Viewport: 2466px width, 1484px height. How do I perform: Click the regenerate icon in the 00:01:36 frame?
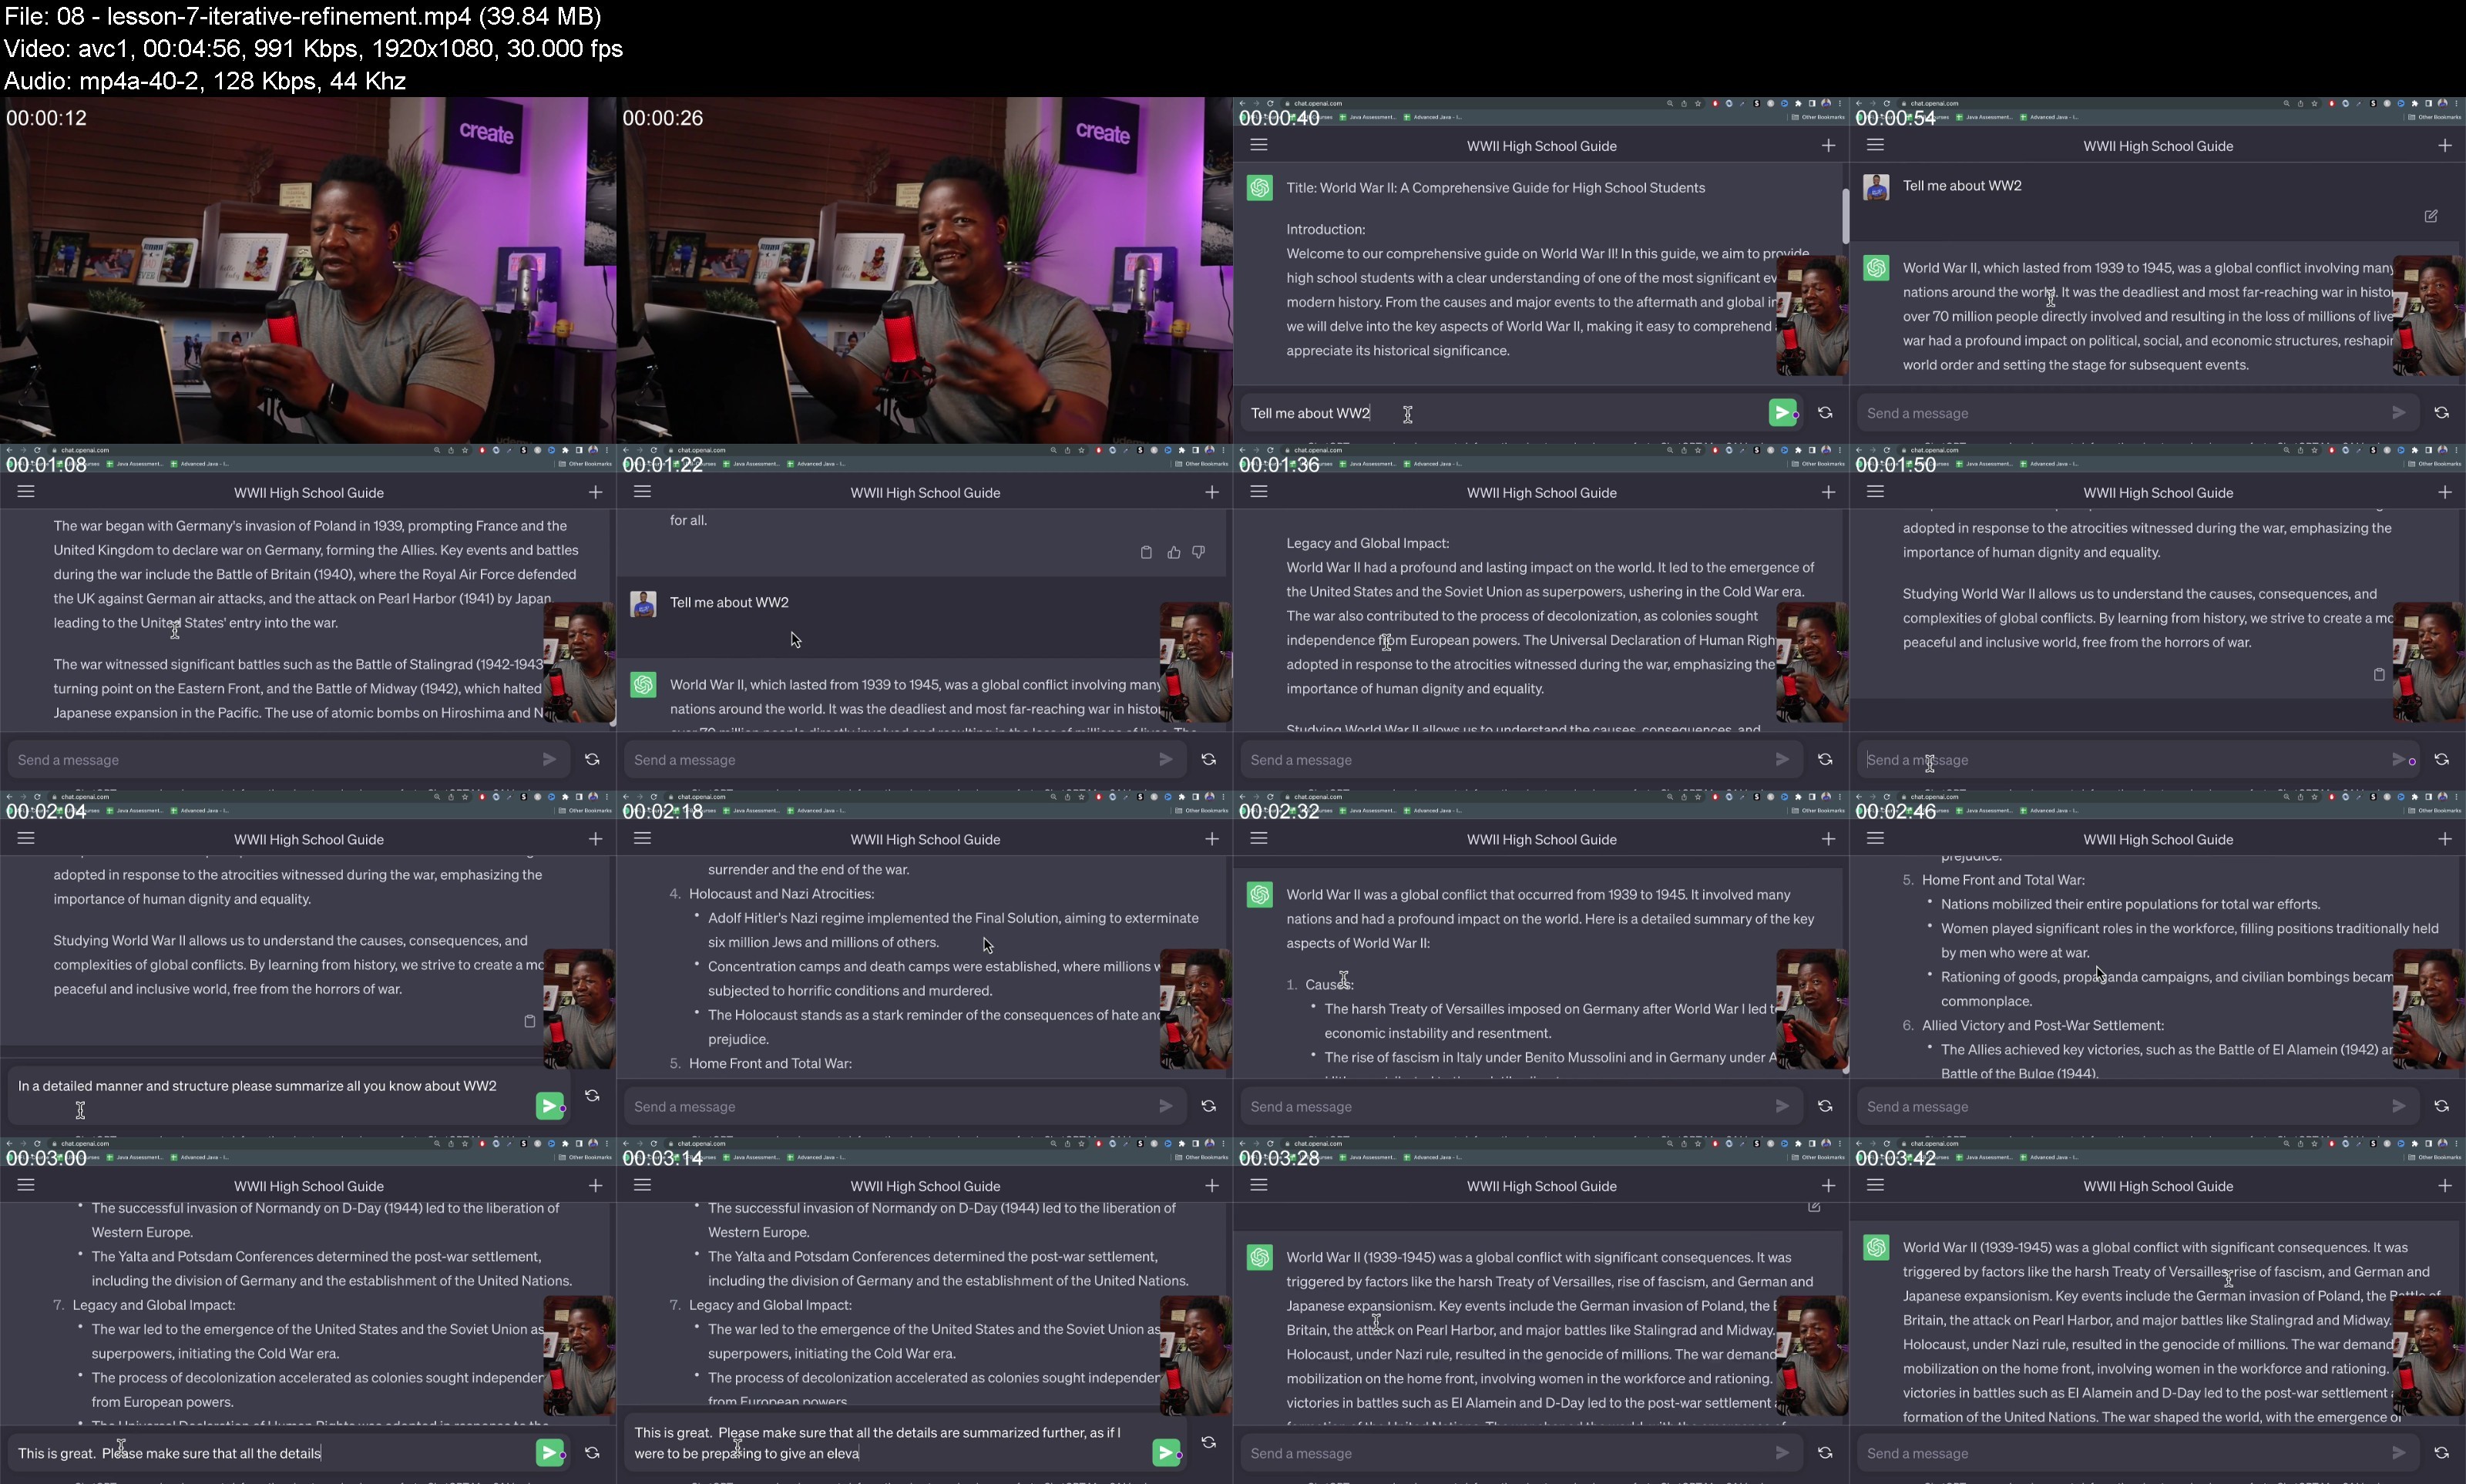tap(1825, 759)
